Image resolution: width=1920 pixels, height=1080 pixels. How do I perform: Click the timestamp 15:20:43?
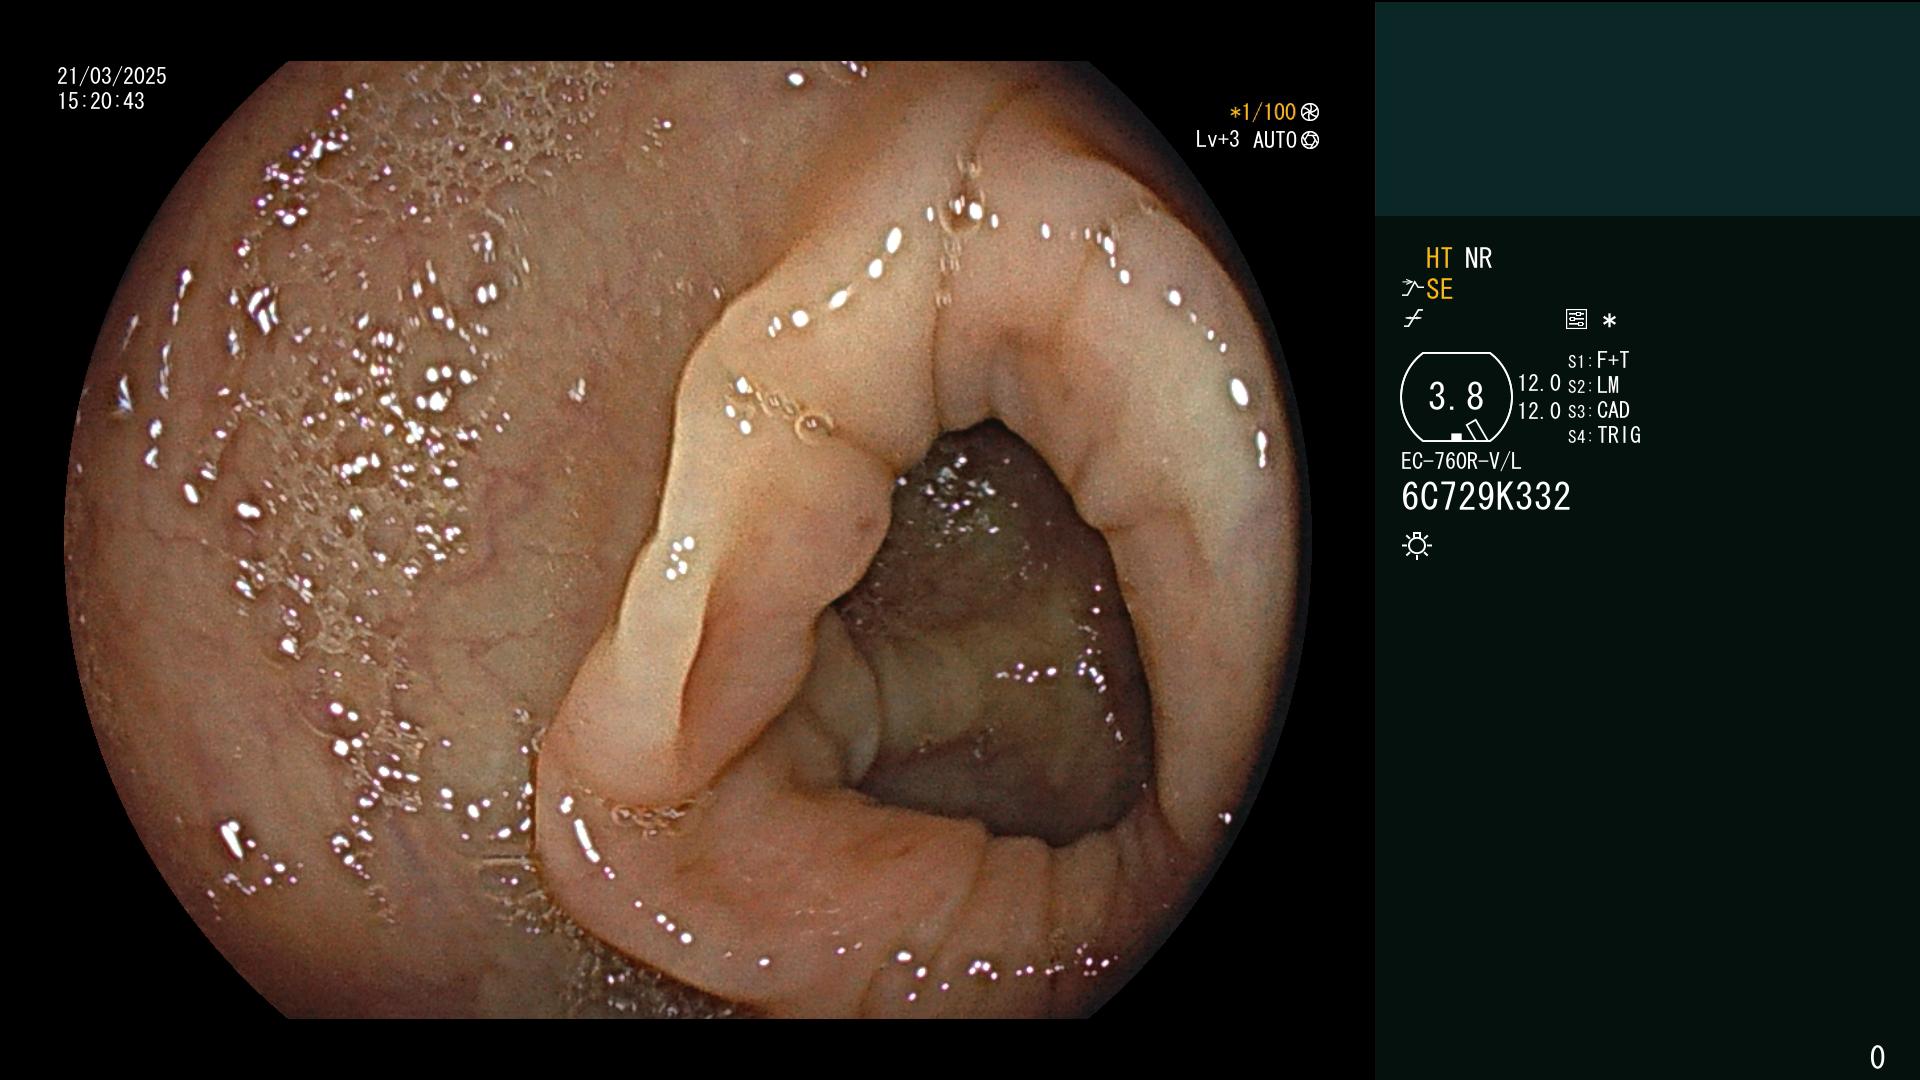point(101,101)
